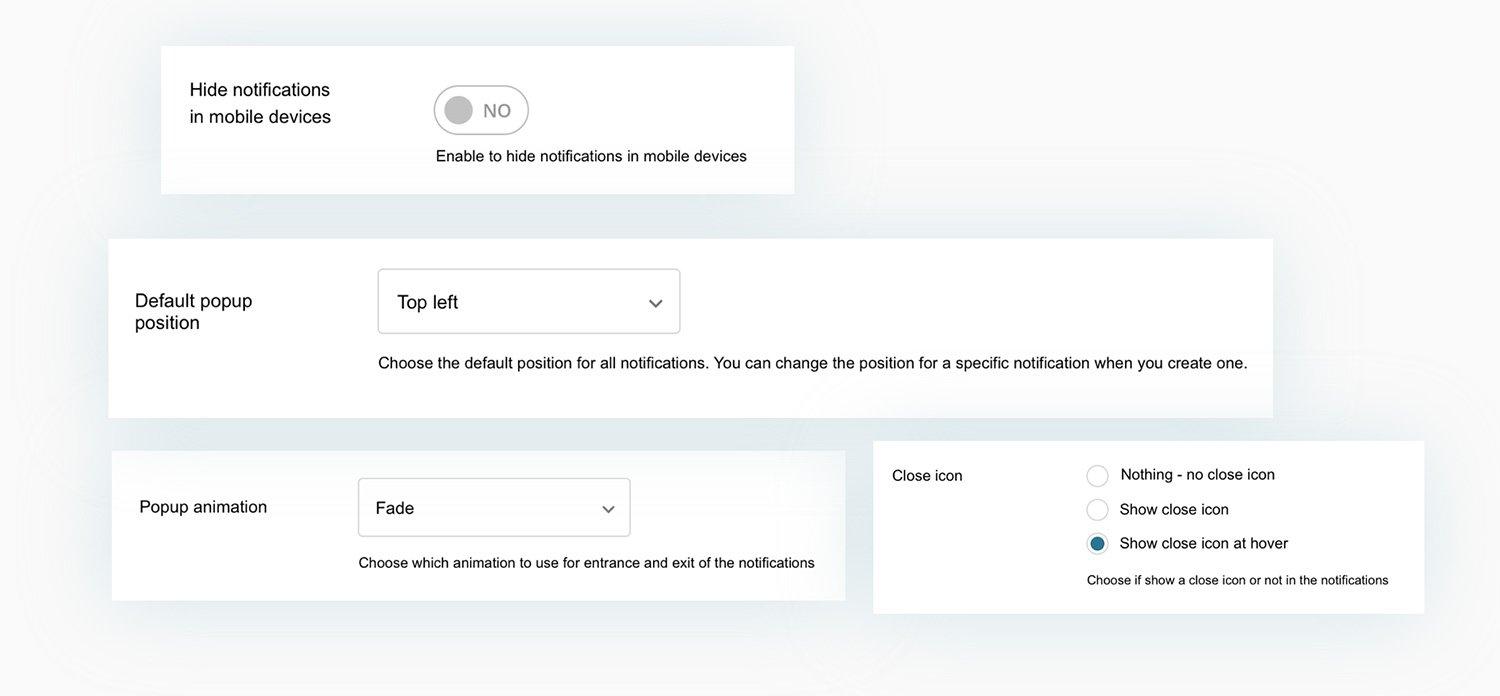1500x696 pixels.
Task: Click the chevron arrow in the Fade dropdown
Action: click(608, 509)
